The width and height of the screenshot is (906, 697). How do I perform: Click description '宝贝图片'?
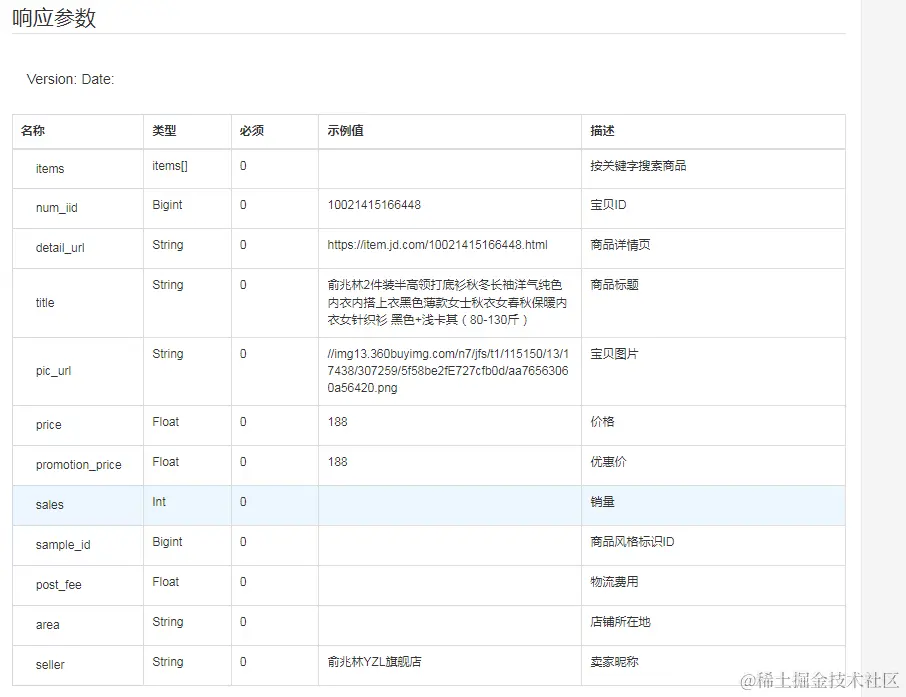[x=614, y=354]
